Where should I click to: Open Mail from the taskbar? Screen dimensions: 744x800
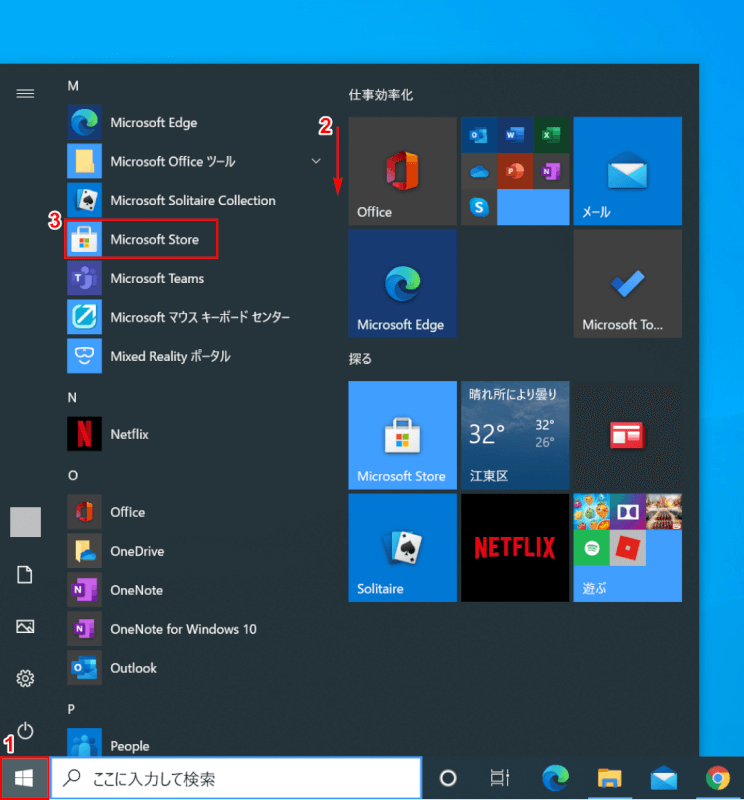664,779
